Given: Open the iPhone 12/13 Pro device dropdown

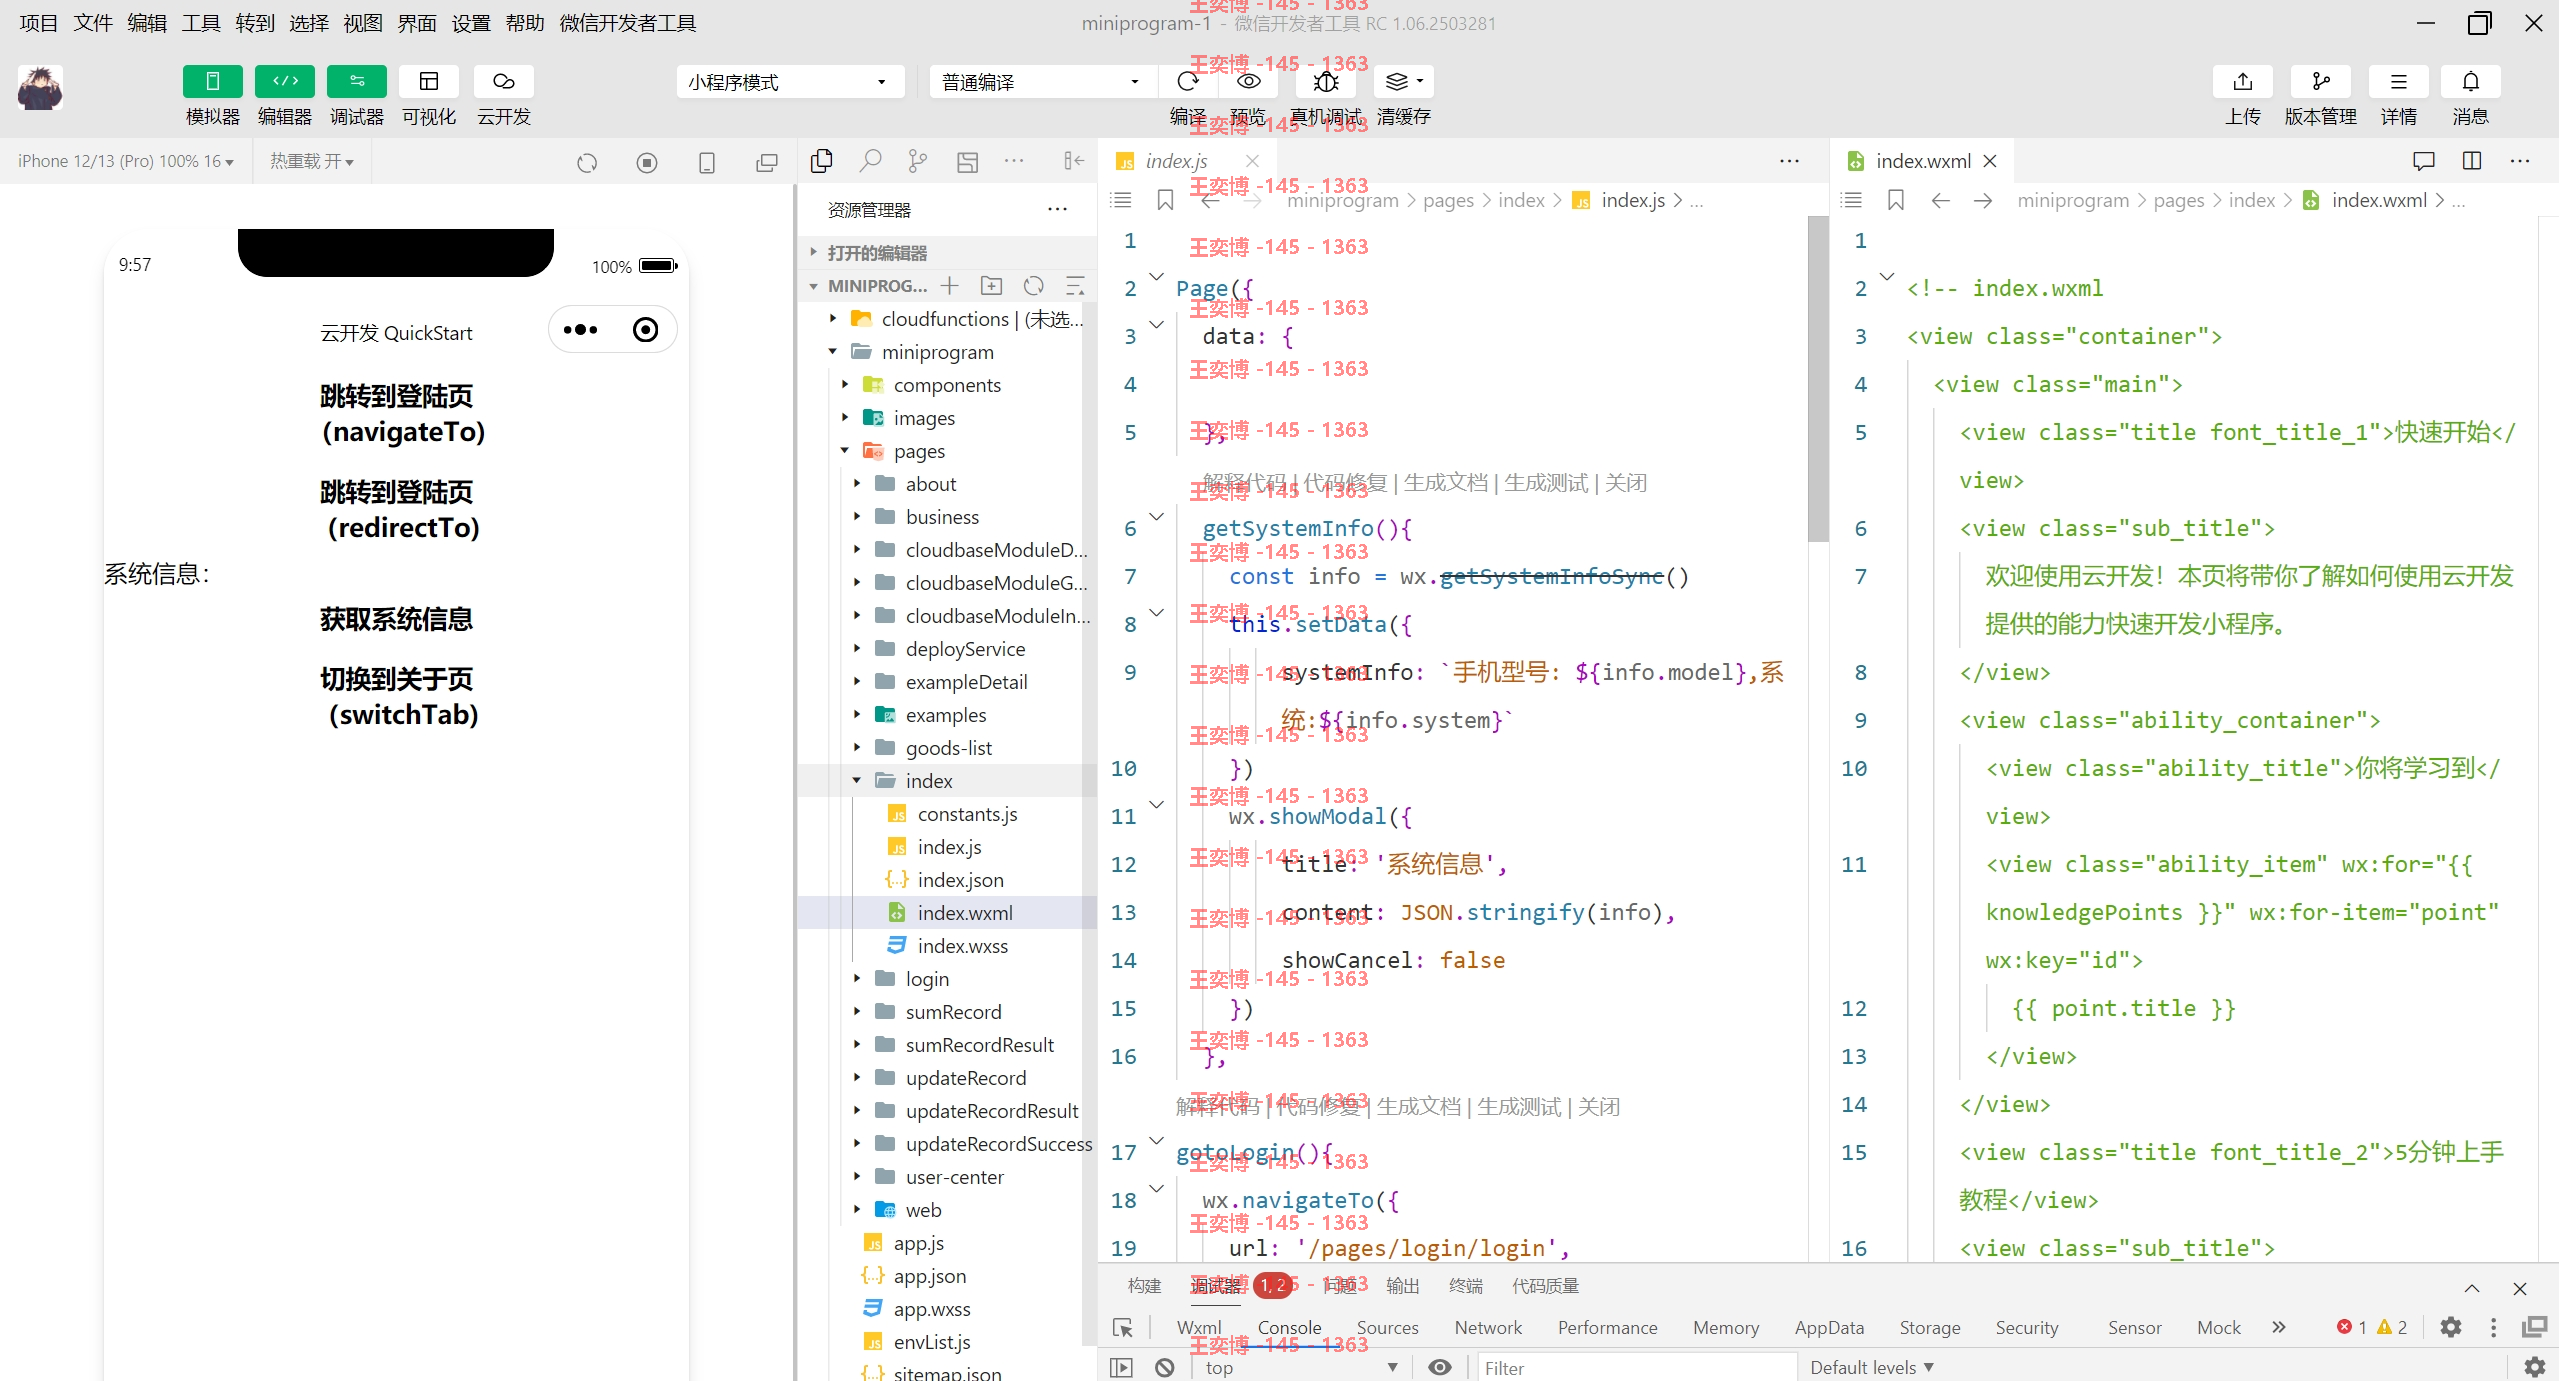Looking at the screenshot, I should tap(126, 161).
